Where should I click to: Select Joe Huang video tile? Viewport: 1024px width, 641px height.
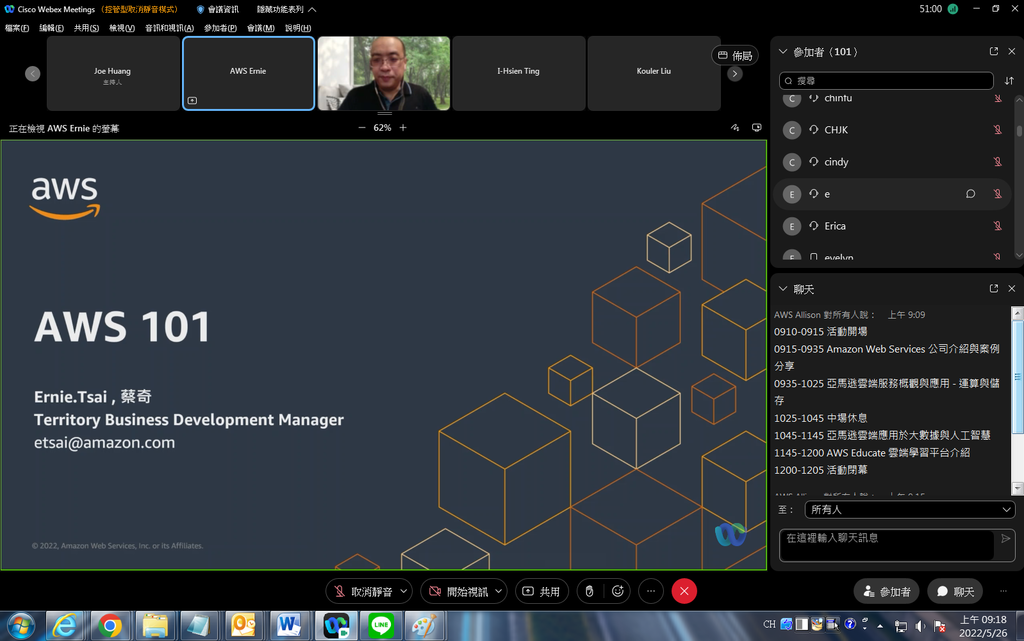(x=113, y=73)
